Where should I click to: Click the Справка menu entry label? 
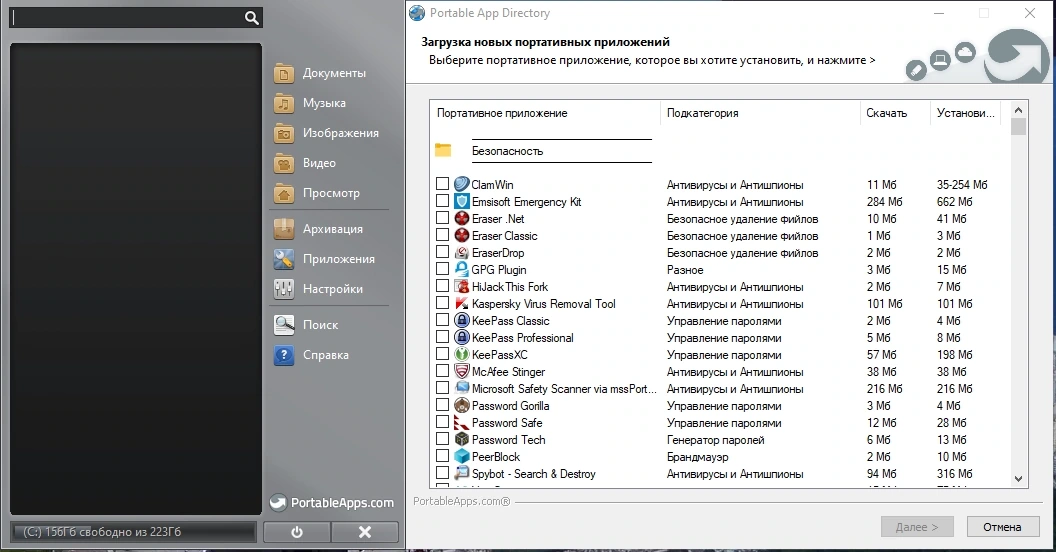326,355
